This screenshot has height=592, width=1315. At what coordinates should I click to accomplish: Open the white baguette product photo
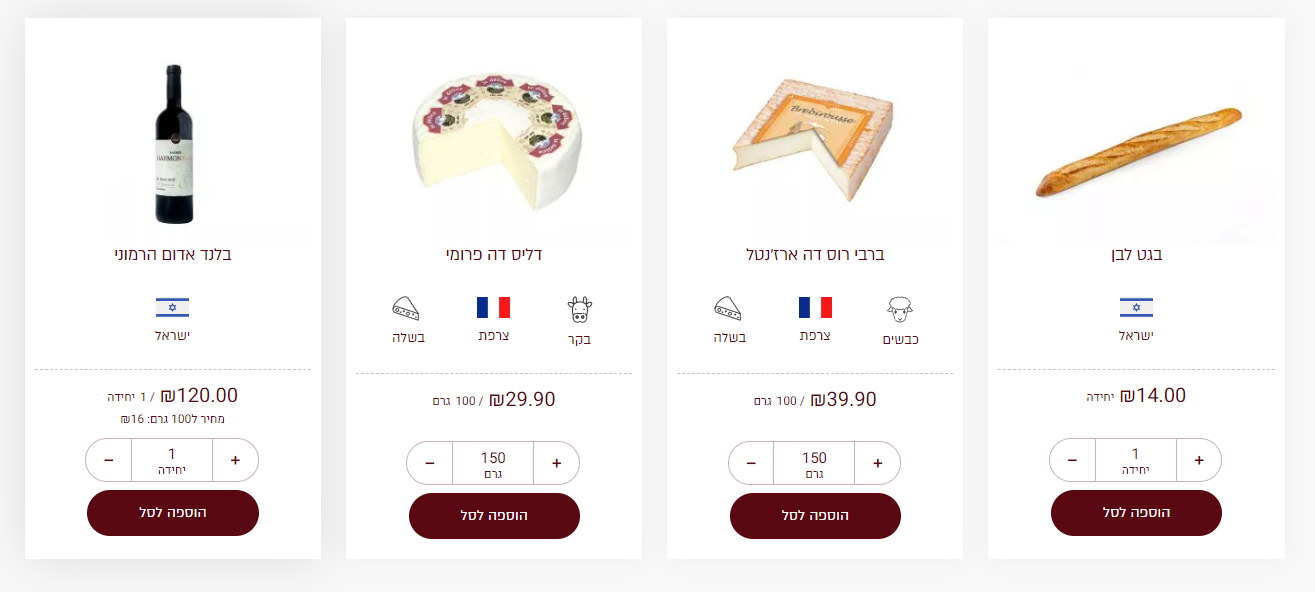tap(1136, 152)
